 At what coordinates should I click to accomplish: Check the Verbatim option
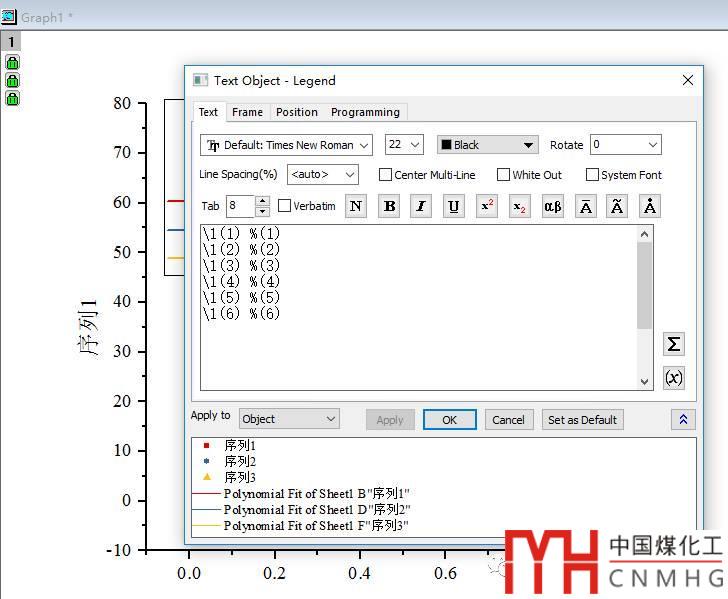tap(285, 206)
